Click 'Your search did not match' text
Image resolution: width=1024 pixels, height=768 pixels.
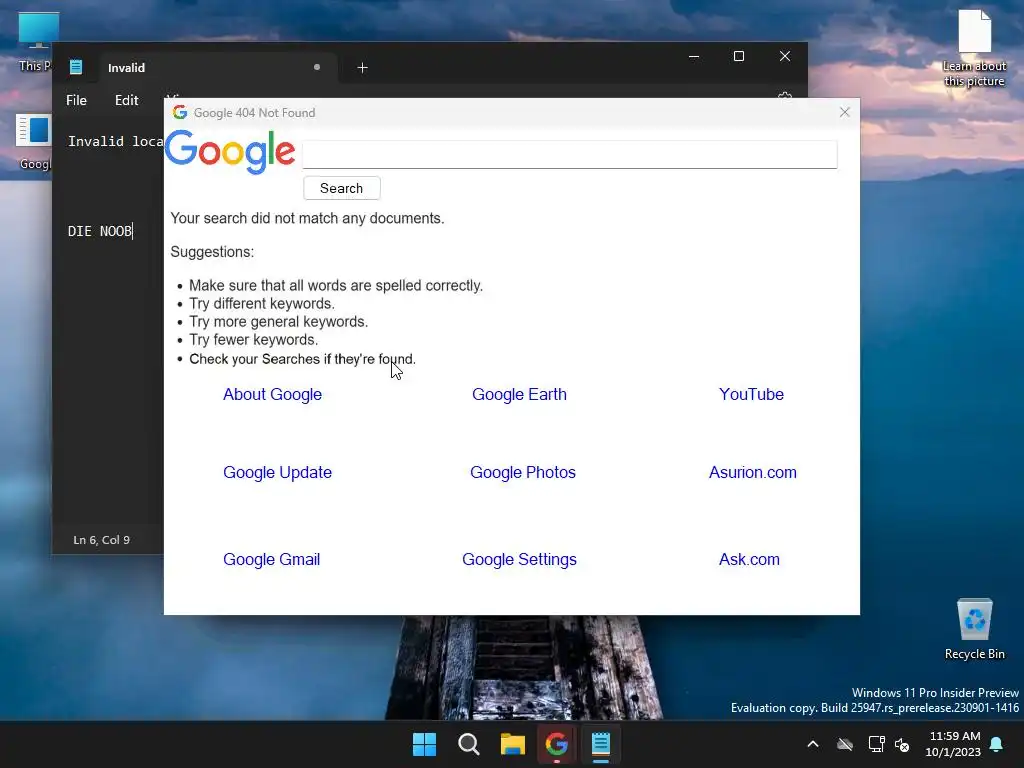[307, 218]
